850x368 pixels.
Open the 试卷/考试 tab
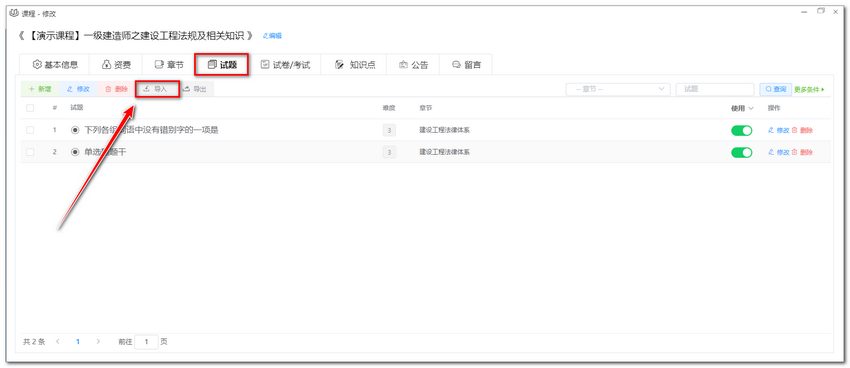(285, 65)
